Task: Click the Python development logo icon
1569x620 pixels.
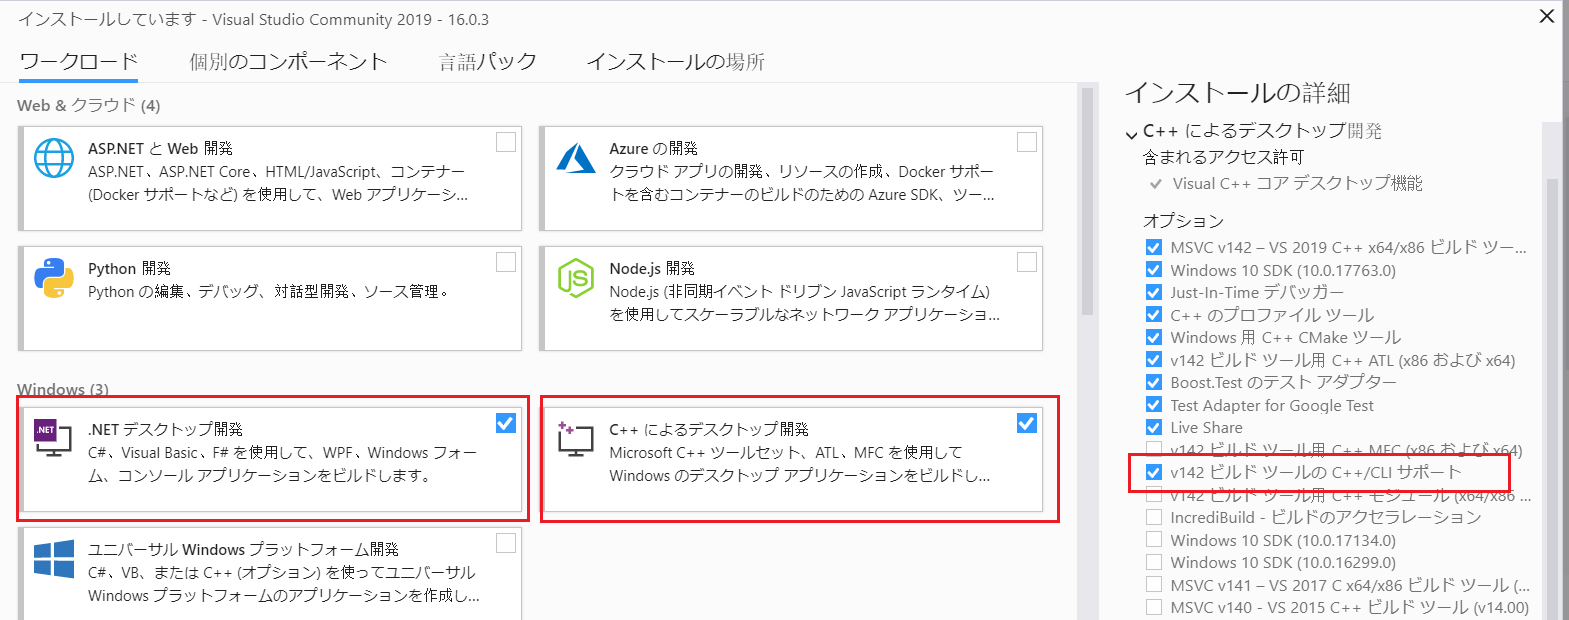Action: [54, 278]
